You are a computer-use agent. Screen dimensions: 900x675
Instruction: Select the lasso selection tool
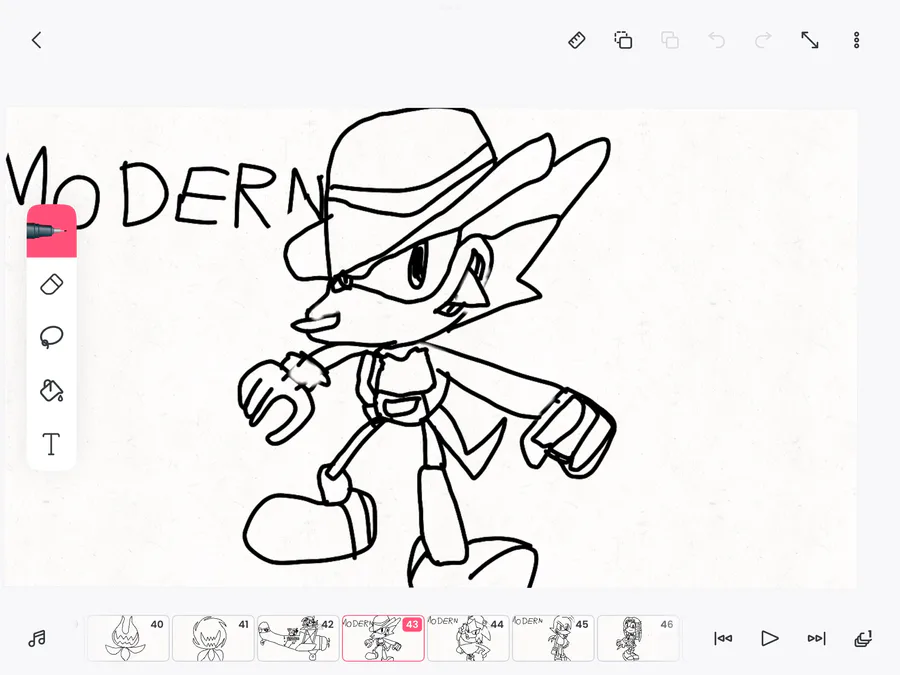[x=52, y=337]
